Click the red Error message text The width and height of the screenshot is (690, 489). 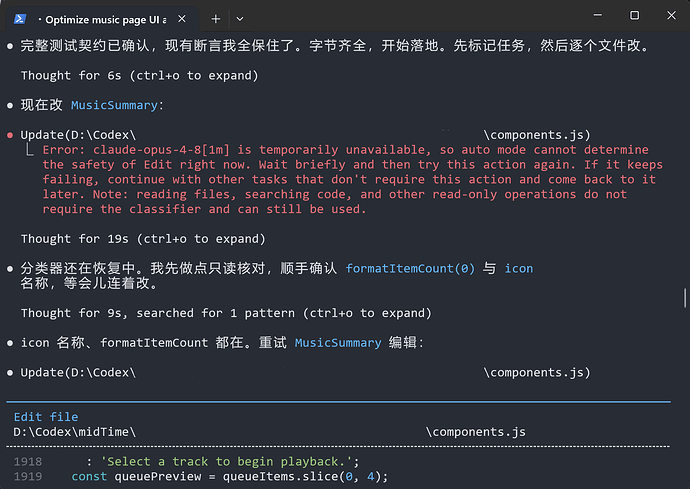click(x=352, y=180)
